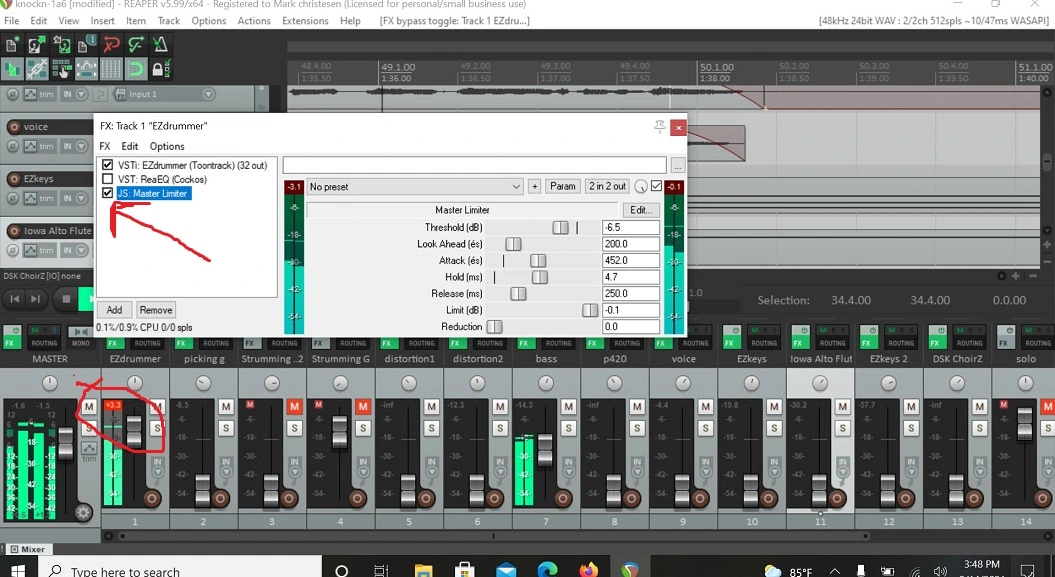Viewport: 1055px width, 577px height.
Task: Toggle the VSTi EZdrummer checkbox
Action: coord(107,165)
